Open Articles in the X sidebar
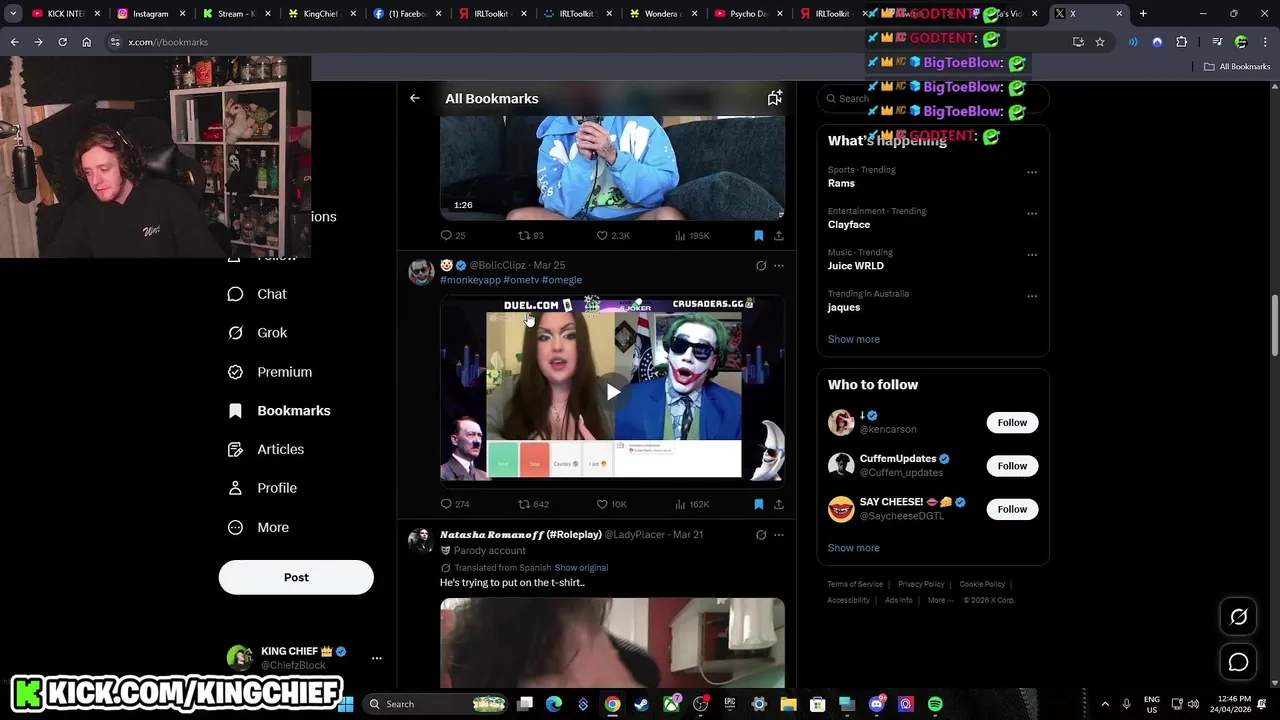This screenshot has height=720, width=1280. (x=266, y=450)
